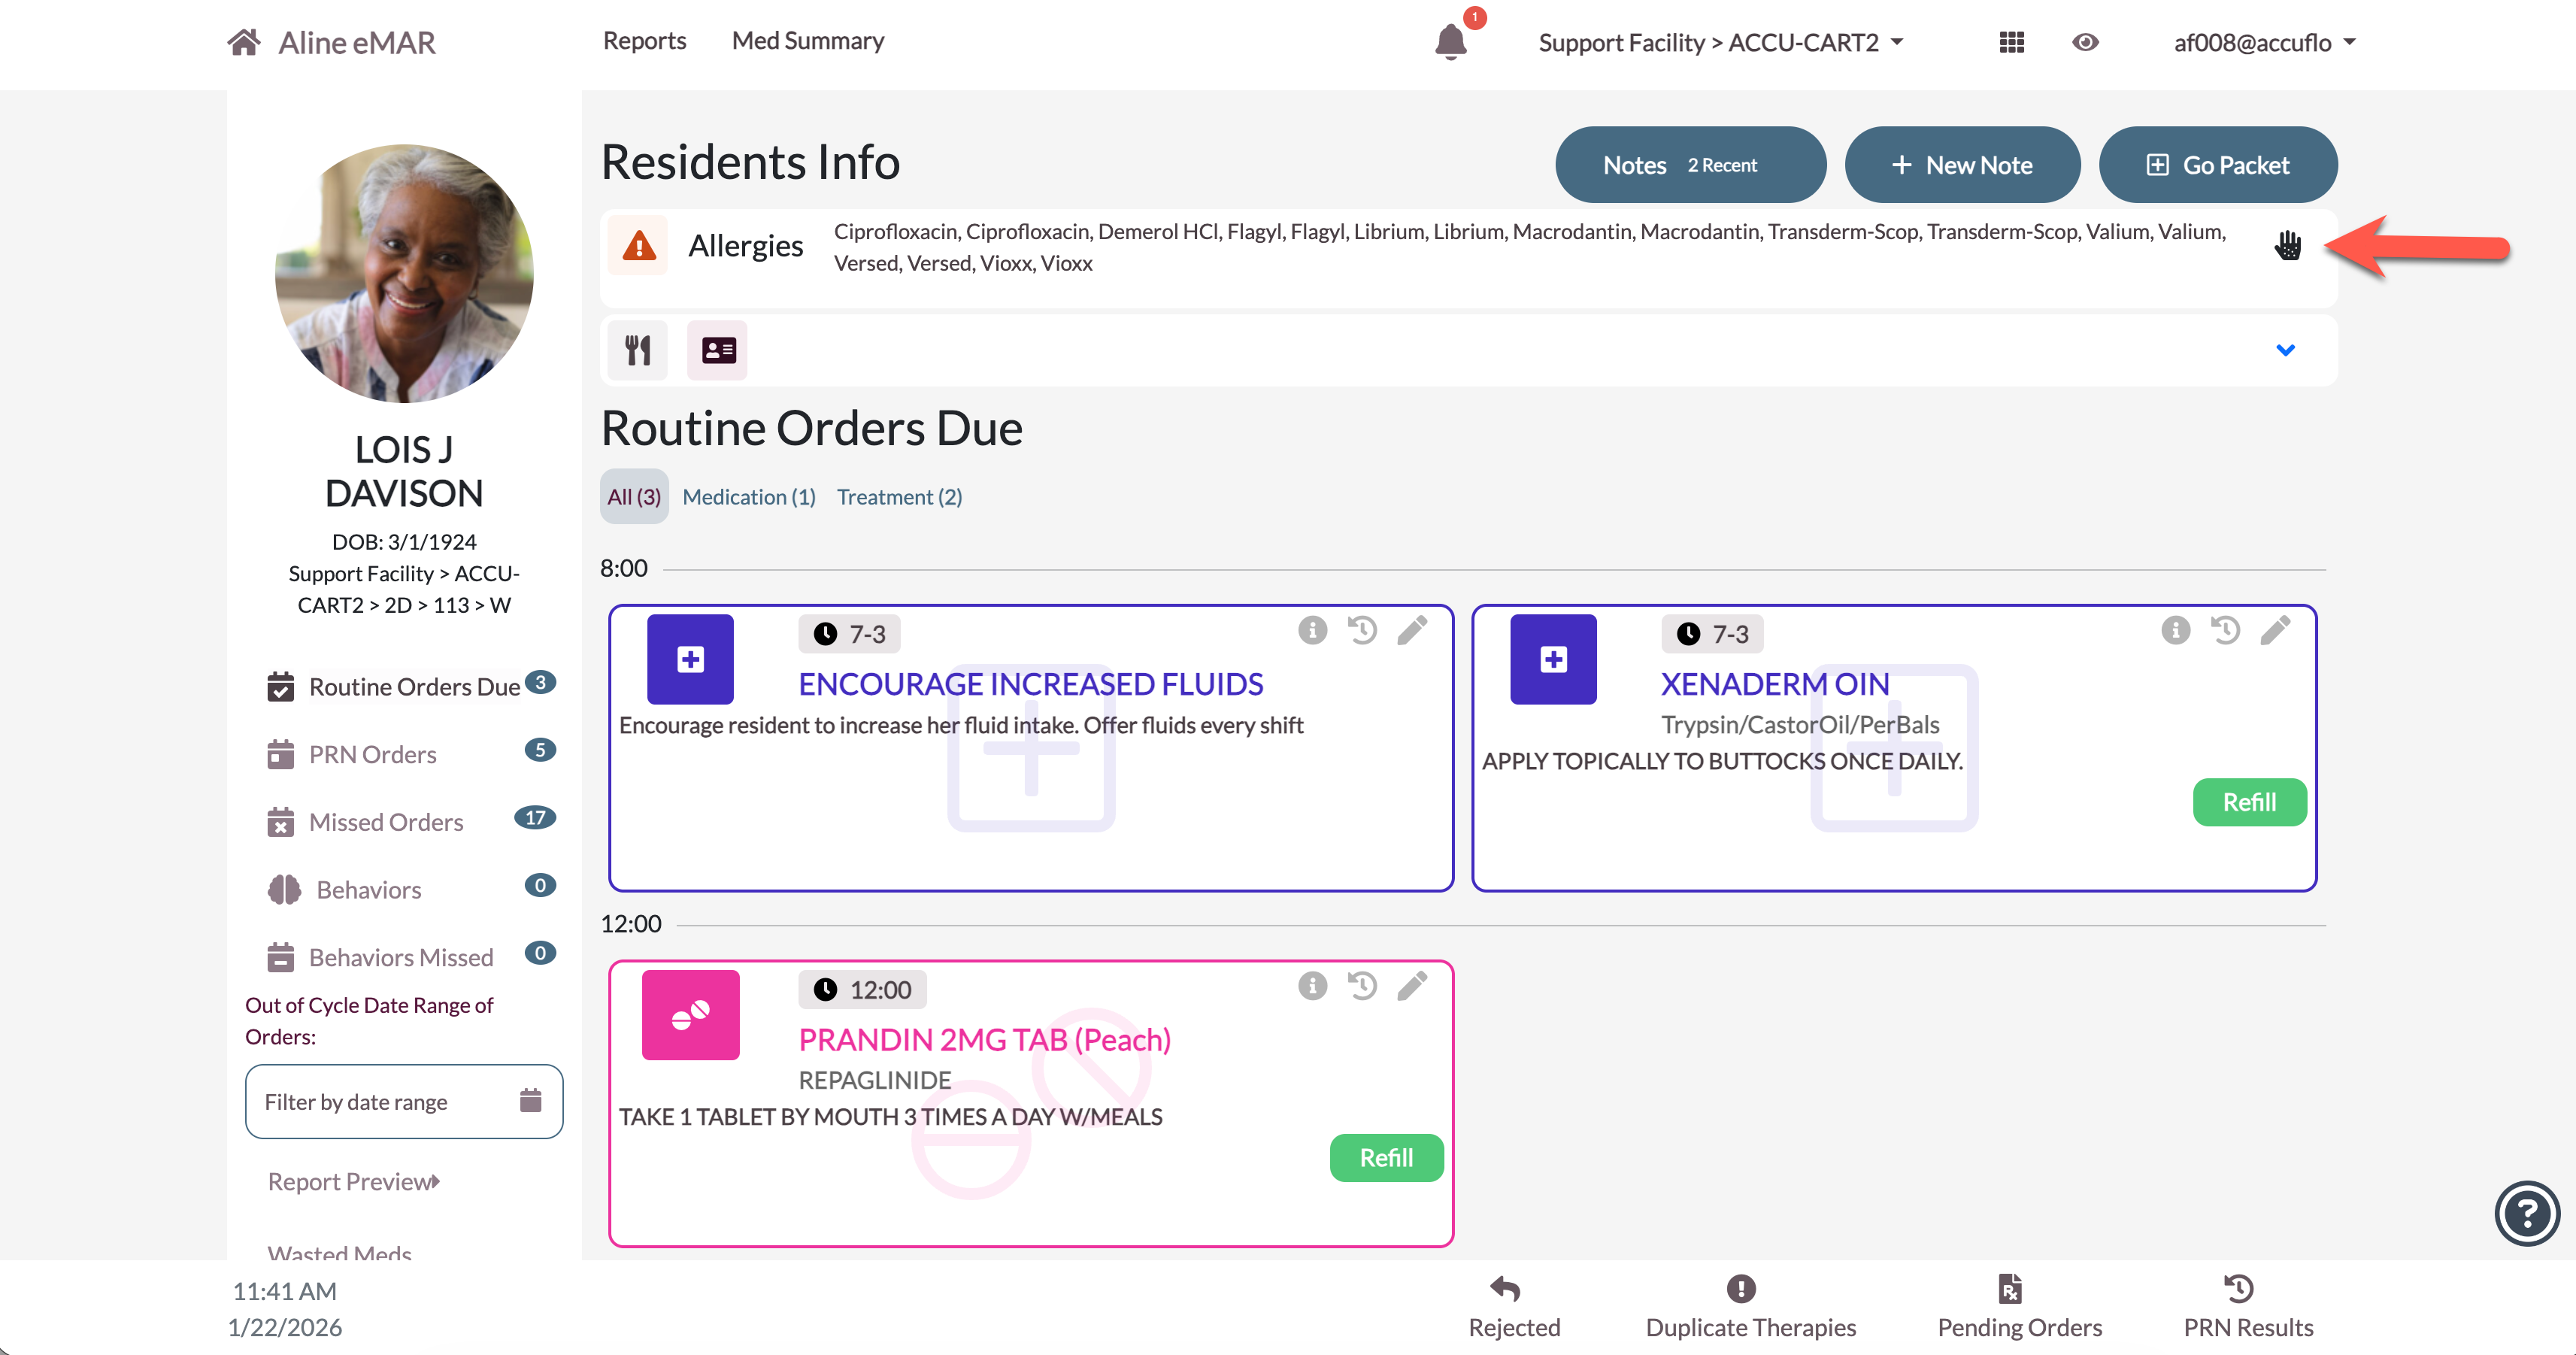
Task: Open the help question mark button
Action: pos(2526,1214)
